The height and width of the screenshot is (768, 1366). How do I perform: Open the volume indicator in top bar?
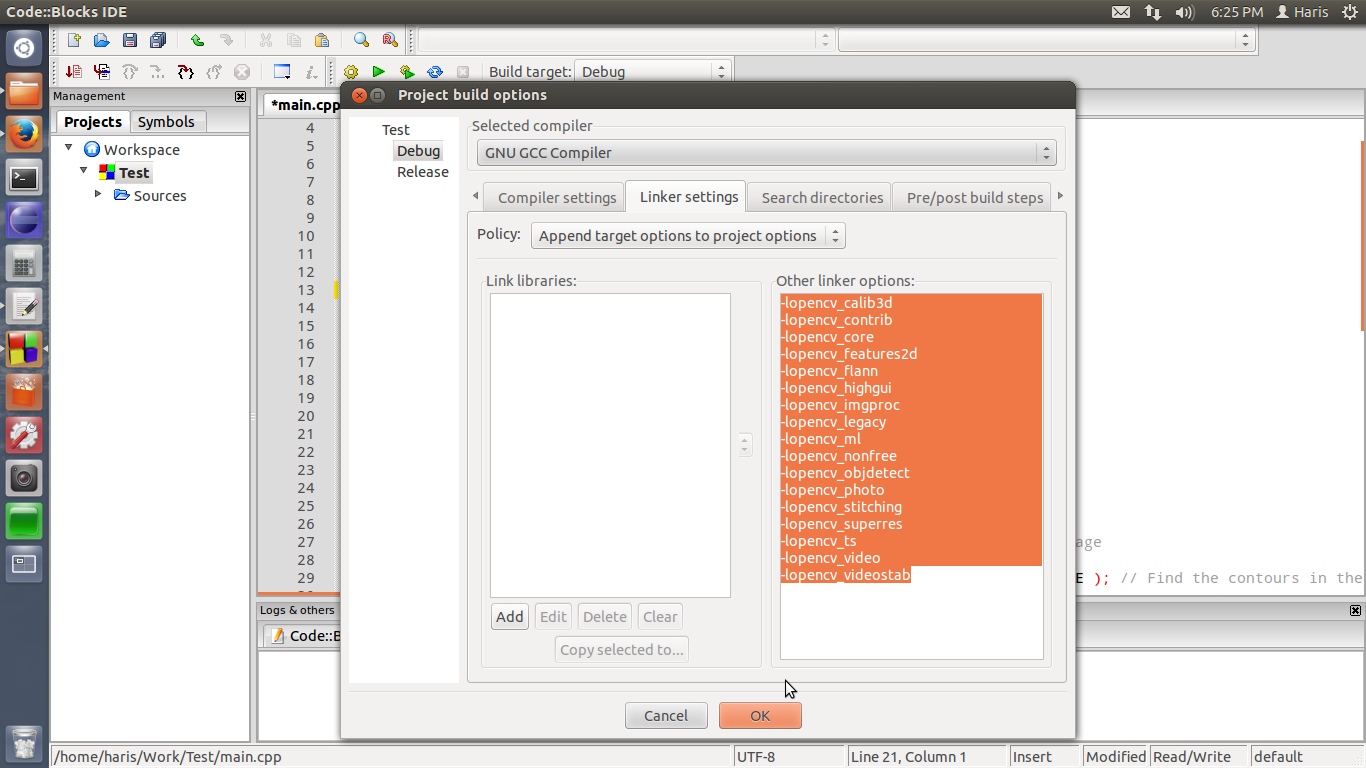1185,12
